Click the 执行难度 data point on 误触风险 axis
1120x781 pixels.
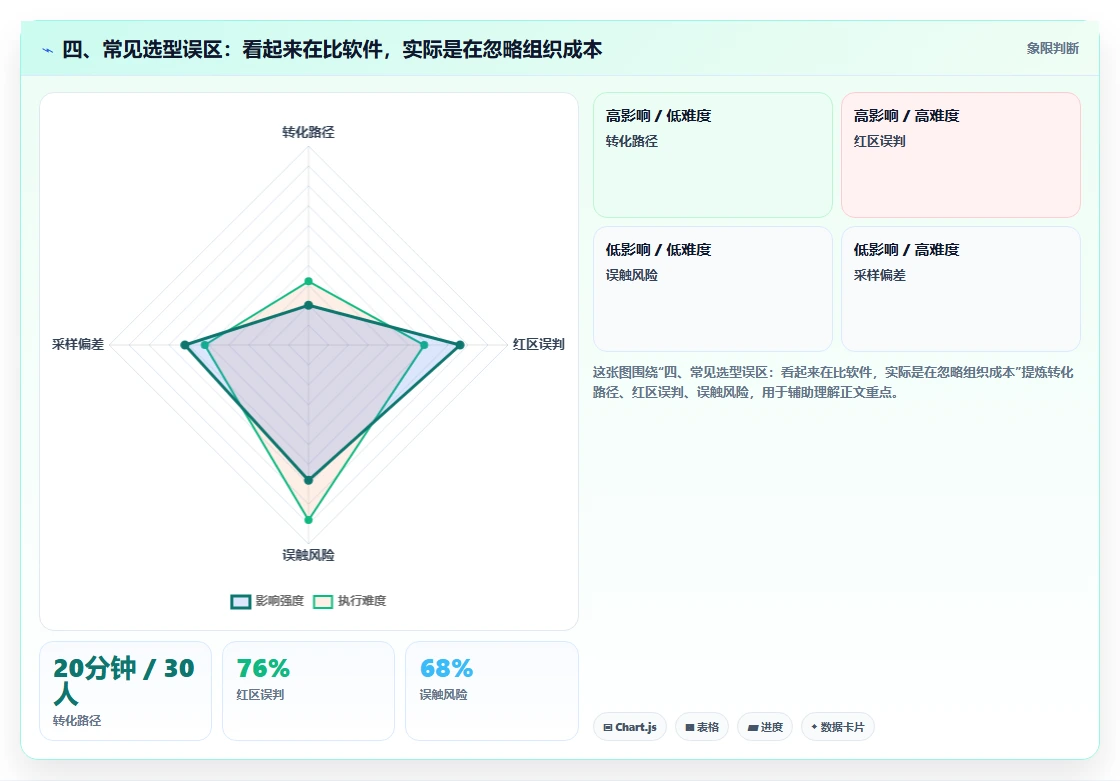coord(309,519)
